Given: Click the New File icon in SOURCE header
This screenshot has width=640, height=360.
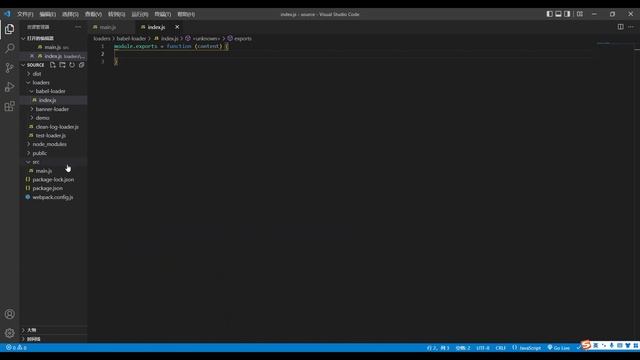Looking at the screenshot, I should point(53,65).
